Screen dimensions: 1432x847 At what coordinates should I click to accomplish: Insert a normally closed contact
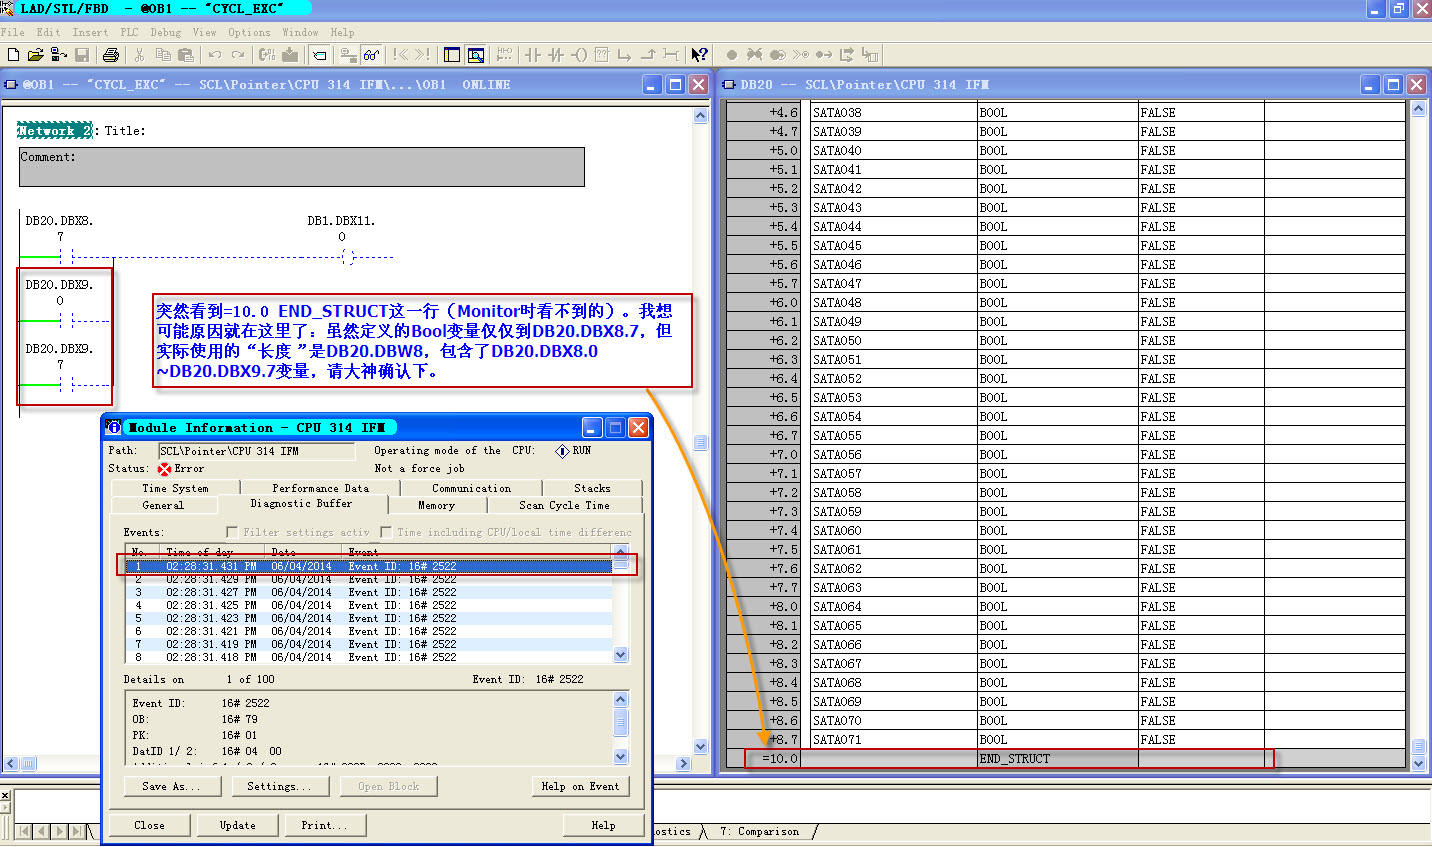556,55
